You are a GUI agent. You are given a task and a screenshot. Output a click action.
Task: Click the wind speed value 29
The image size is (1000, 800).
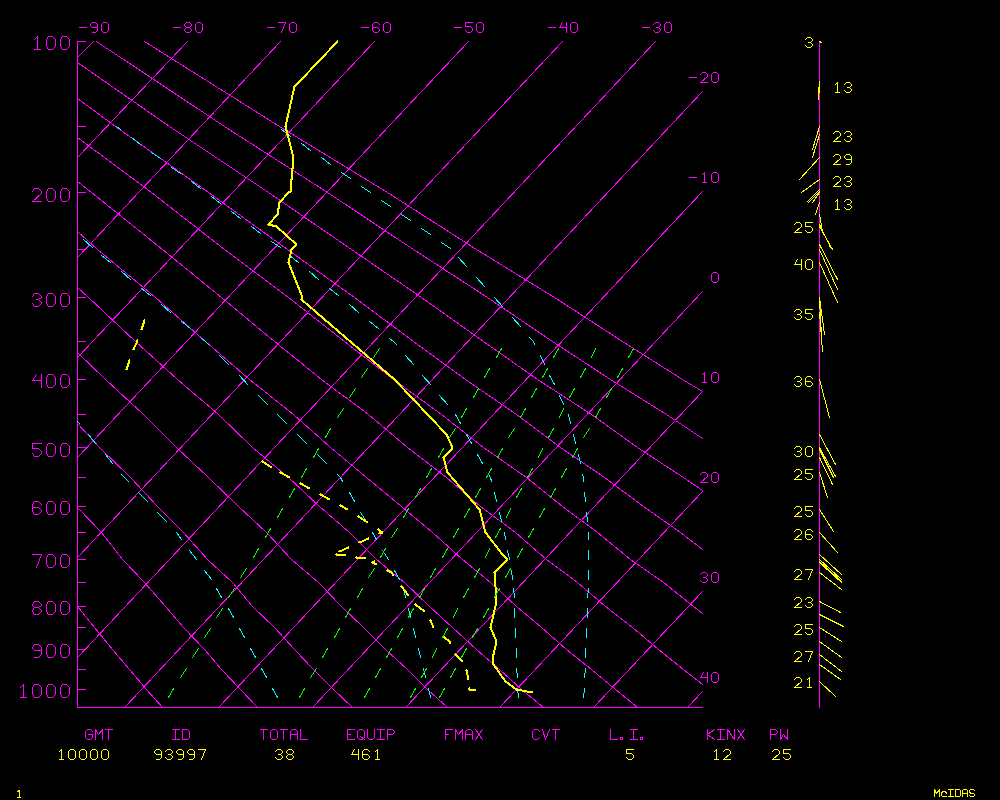[842, 159]
